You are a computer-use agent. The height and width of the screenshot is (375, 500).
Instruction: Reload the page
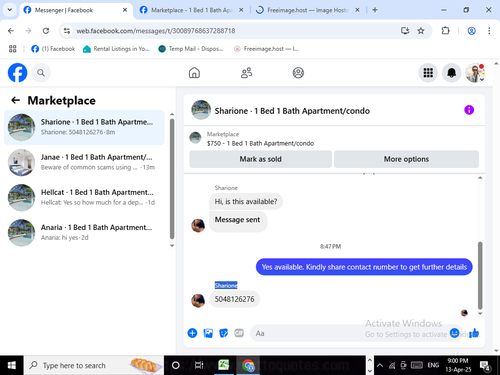click(x=46, y=31)
